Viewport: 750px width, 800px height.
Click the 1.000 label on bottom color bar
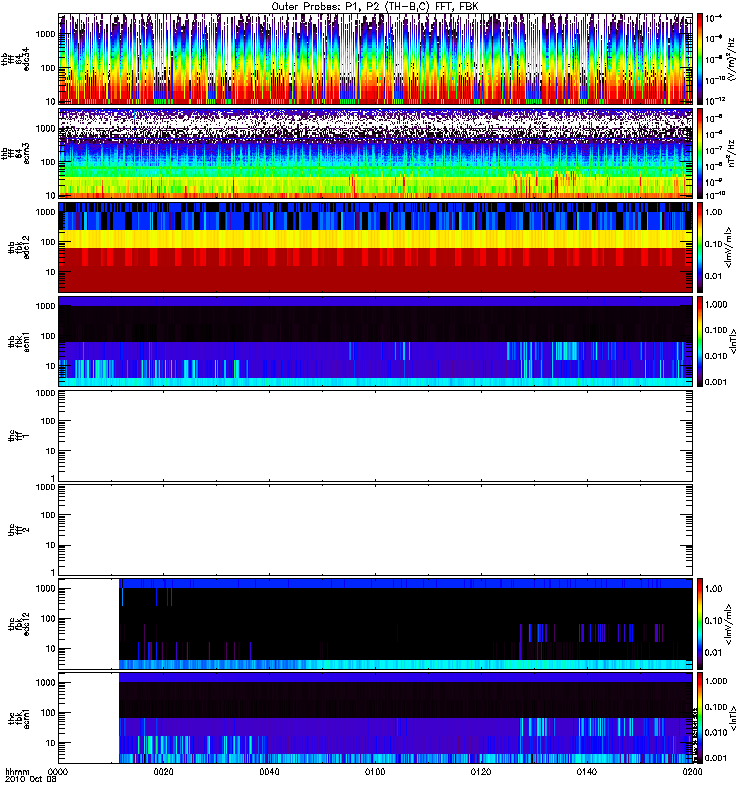(x=716, y=681)
